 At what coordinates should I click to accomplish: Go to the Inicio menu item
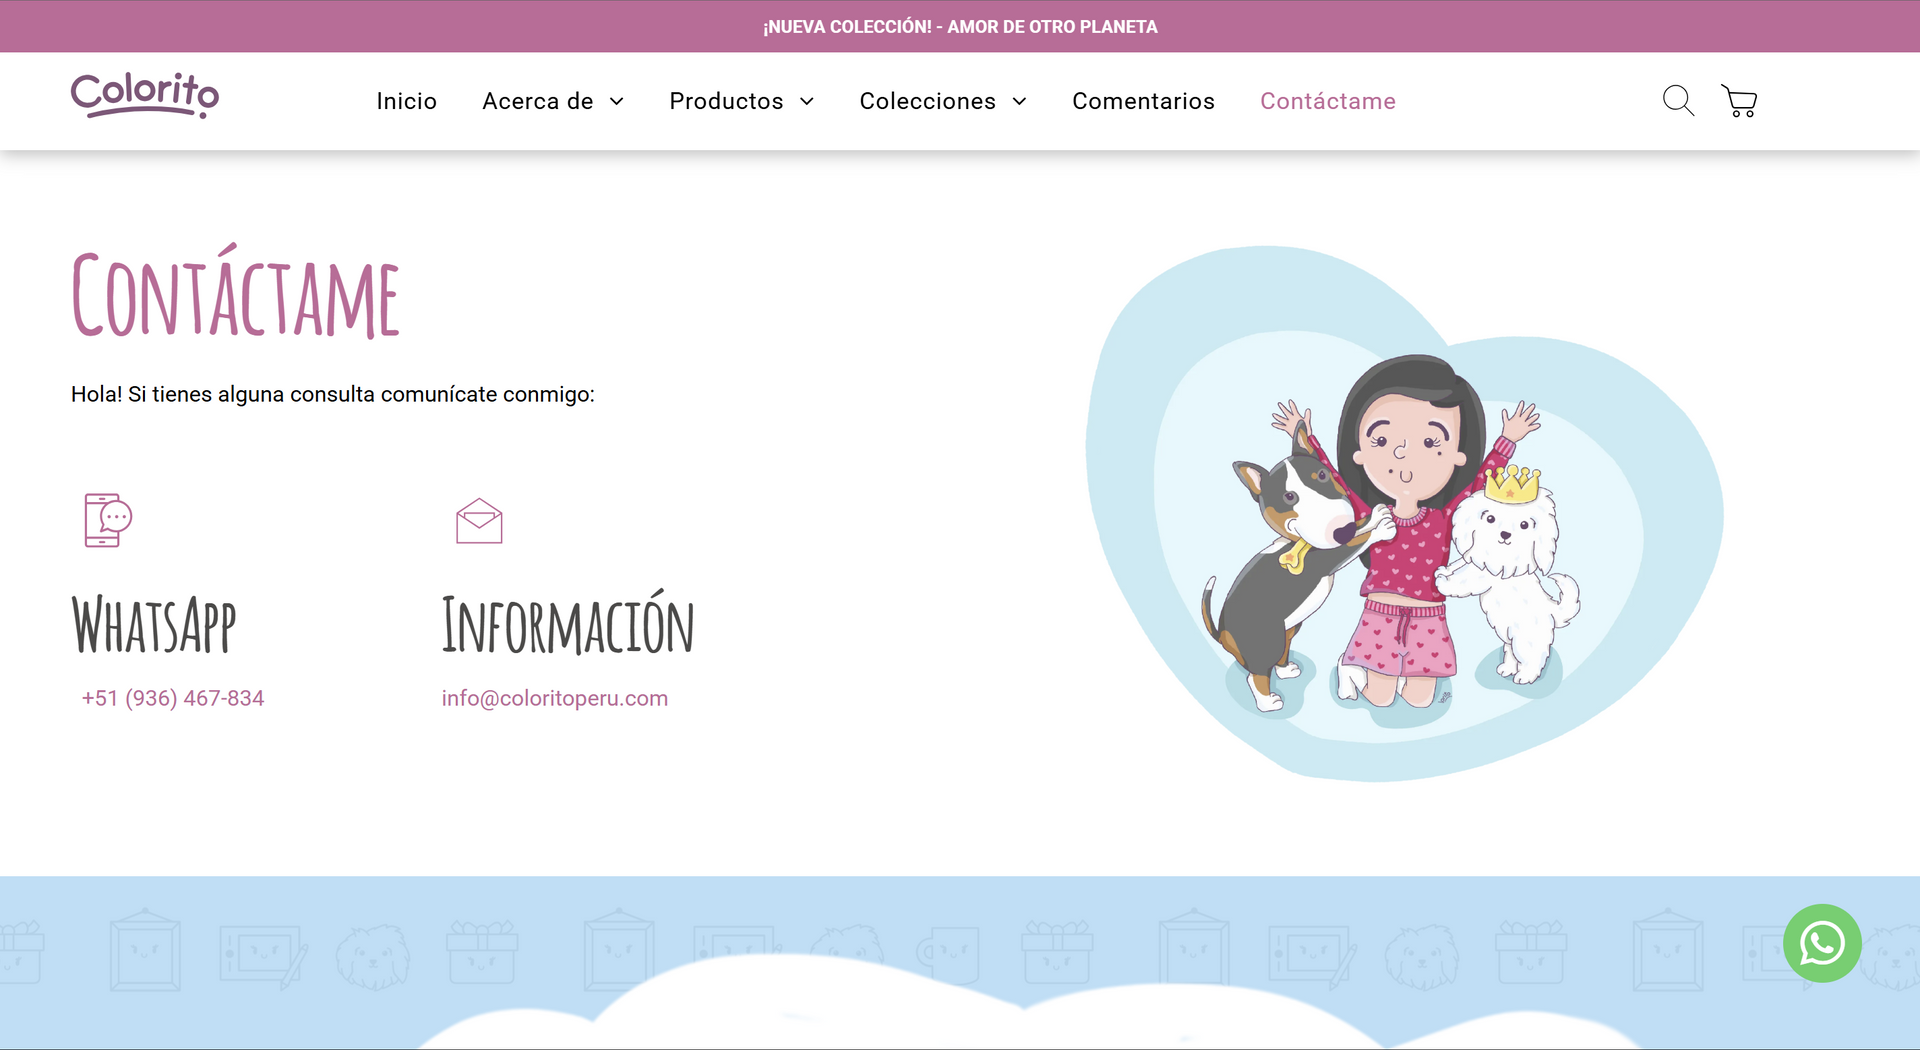click(x=406, y=101)
